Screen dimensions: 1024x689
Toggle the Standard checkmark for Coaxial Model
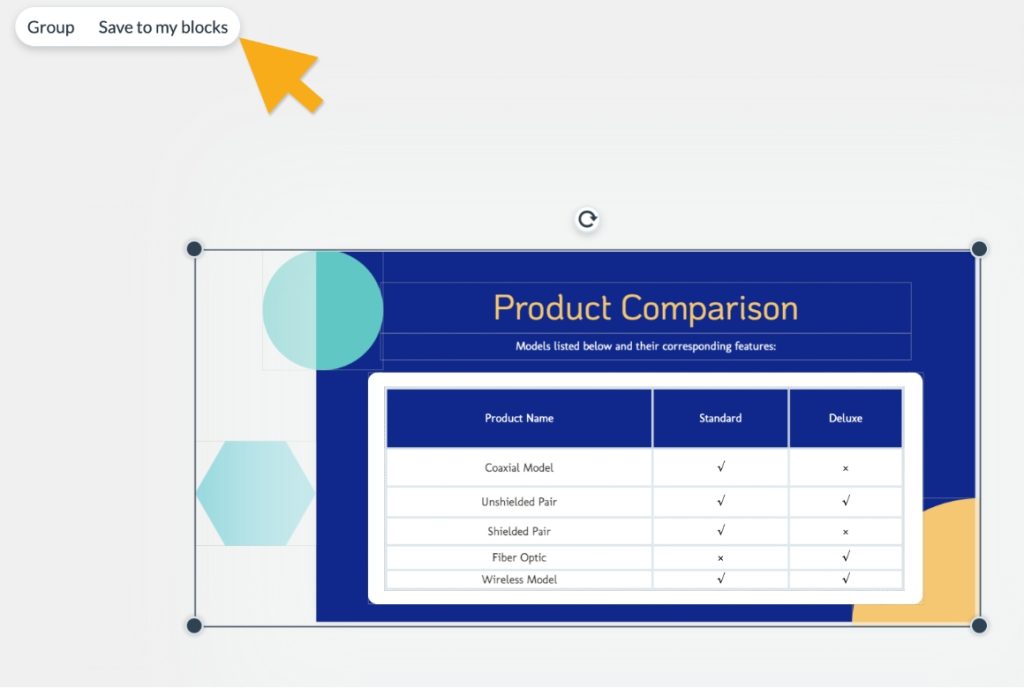click(x=719, y=467)
